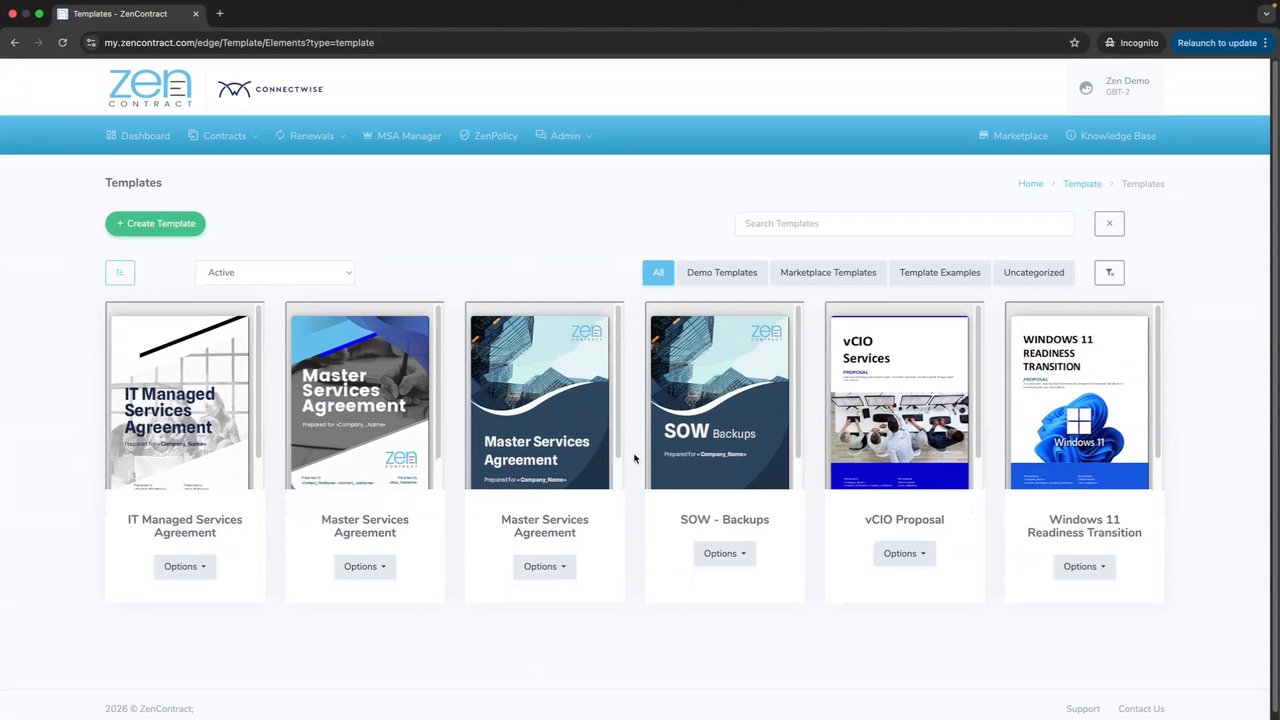Screen dimensions: 1280x720
Task: Reload the page with the browser refresh icon
Action: click(x=62, y=43)
